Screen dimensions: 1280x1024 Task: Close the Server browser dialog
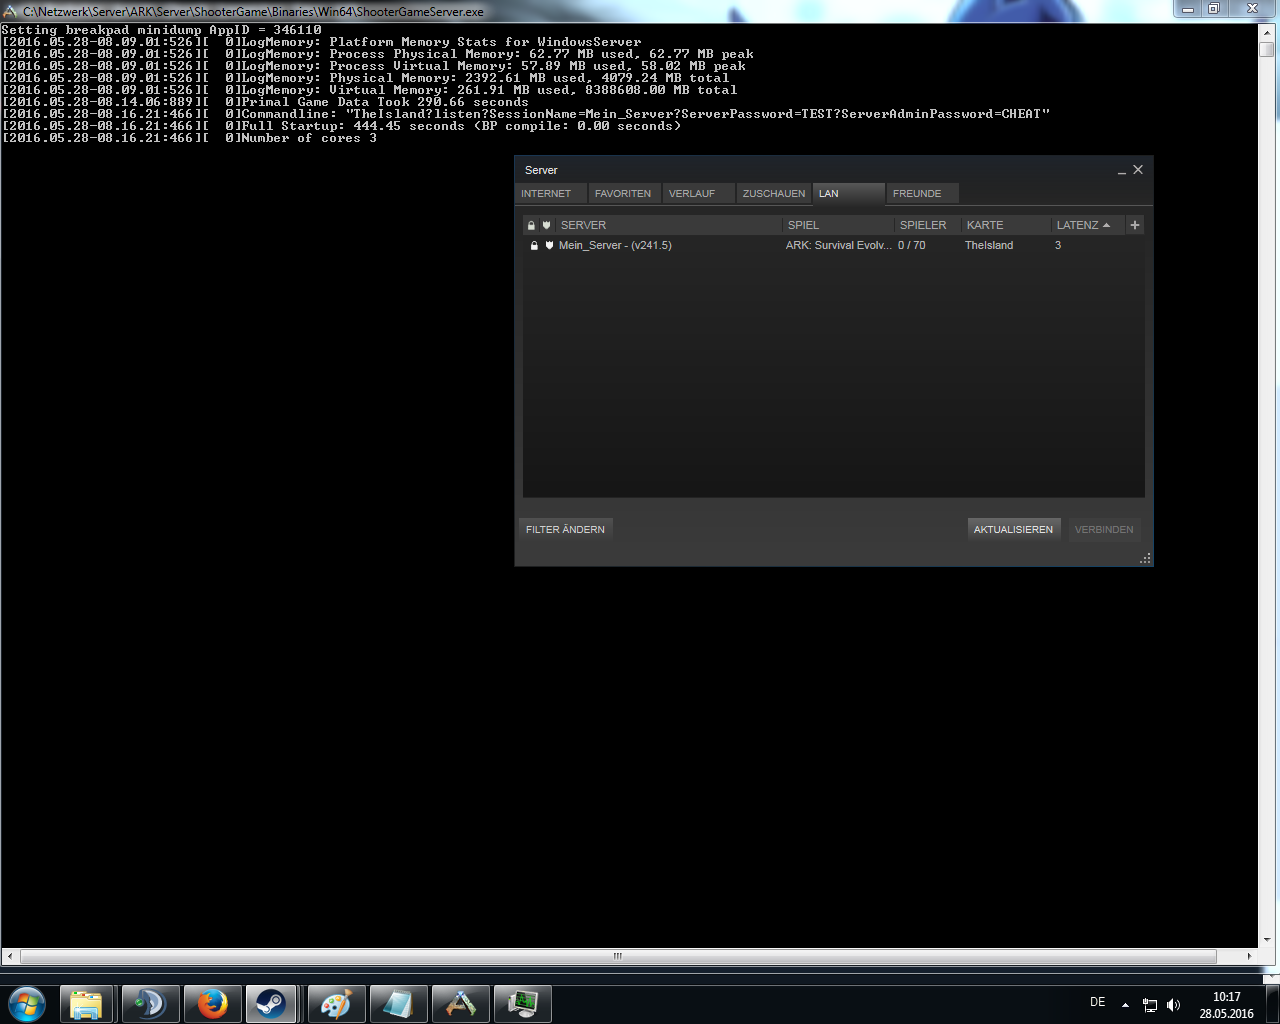coord(1138,170)
